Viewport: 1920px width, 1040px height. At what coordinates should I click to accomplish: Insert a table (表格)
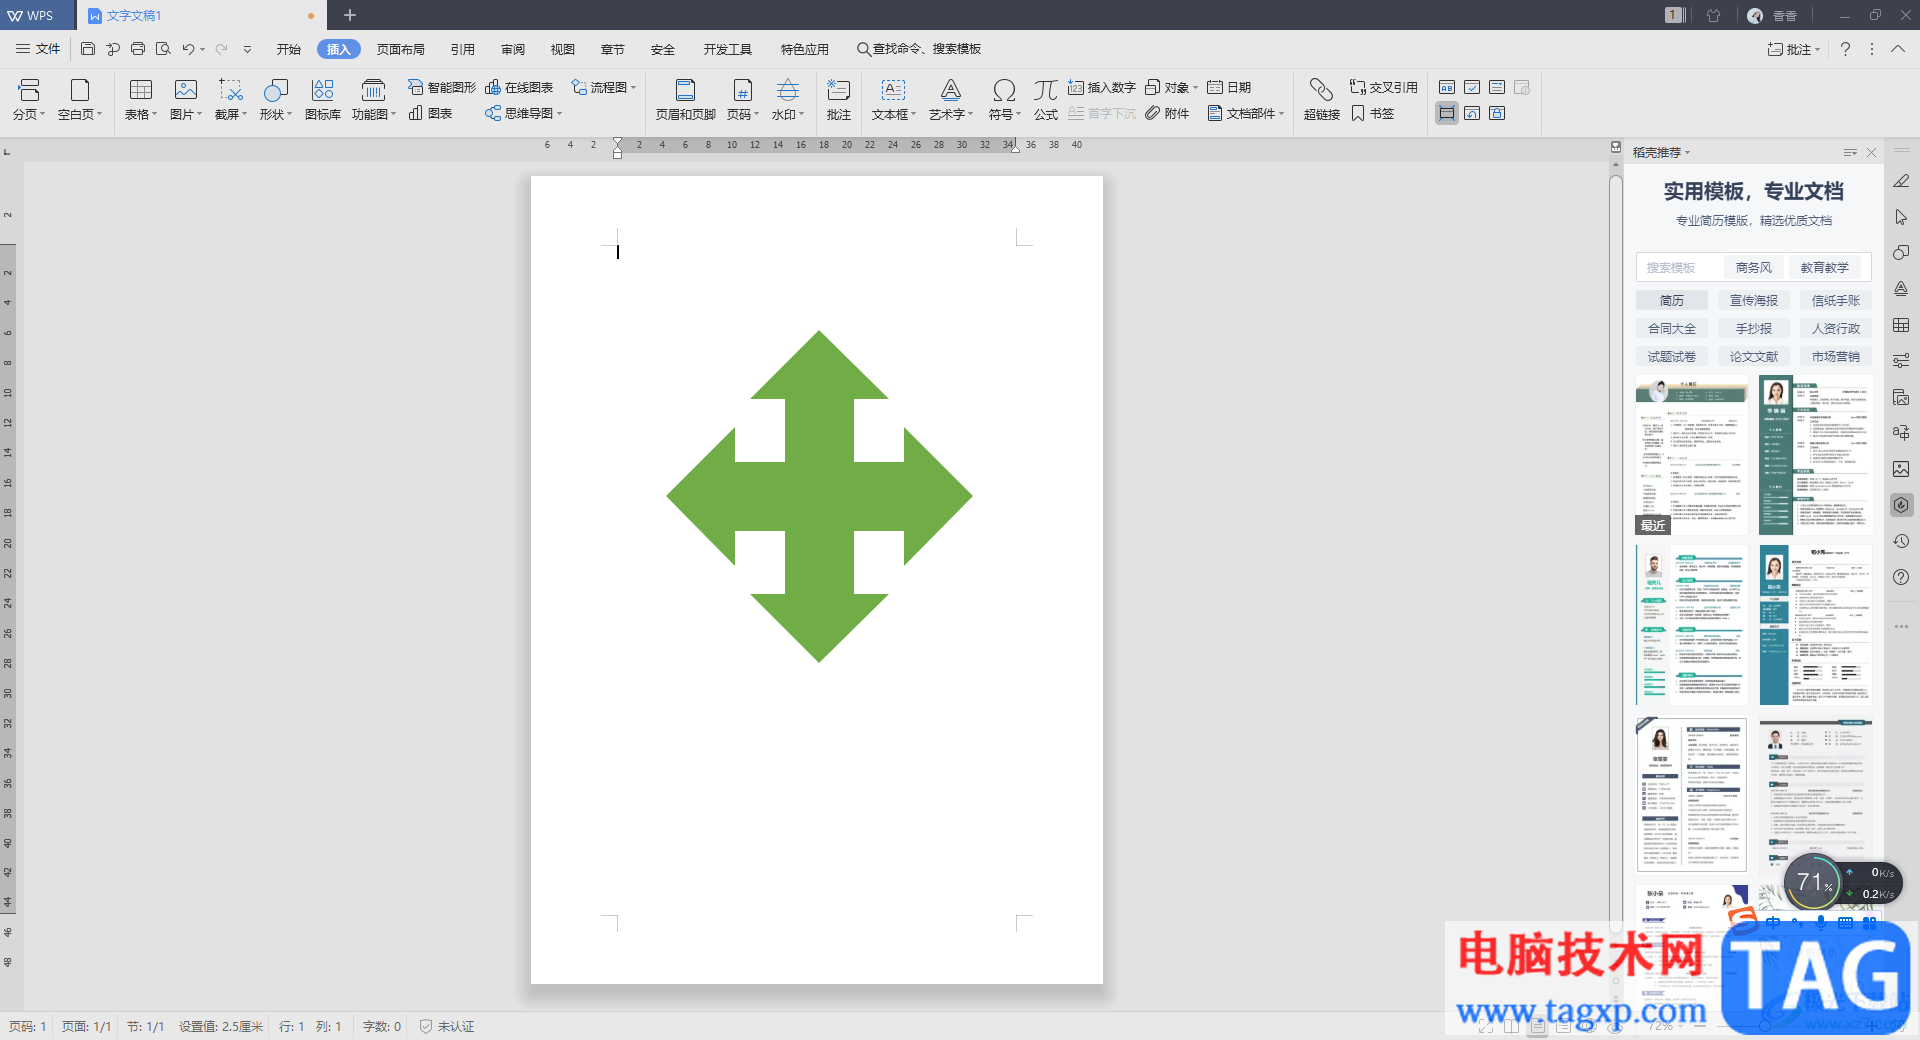pyautogui.click(x=141, y=100)
